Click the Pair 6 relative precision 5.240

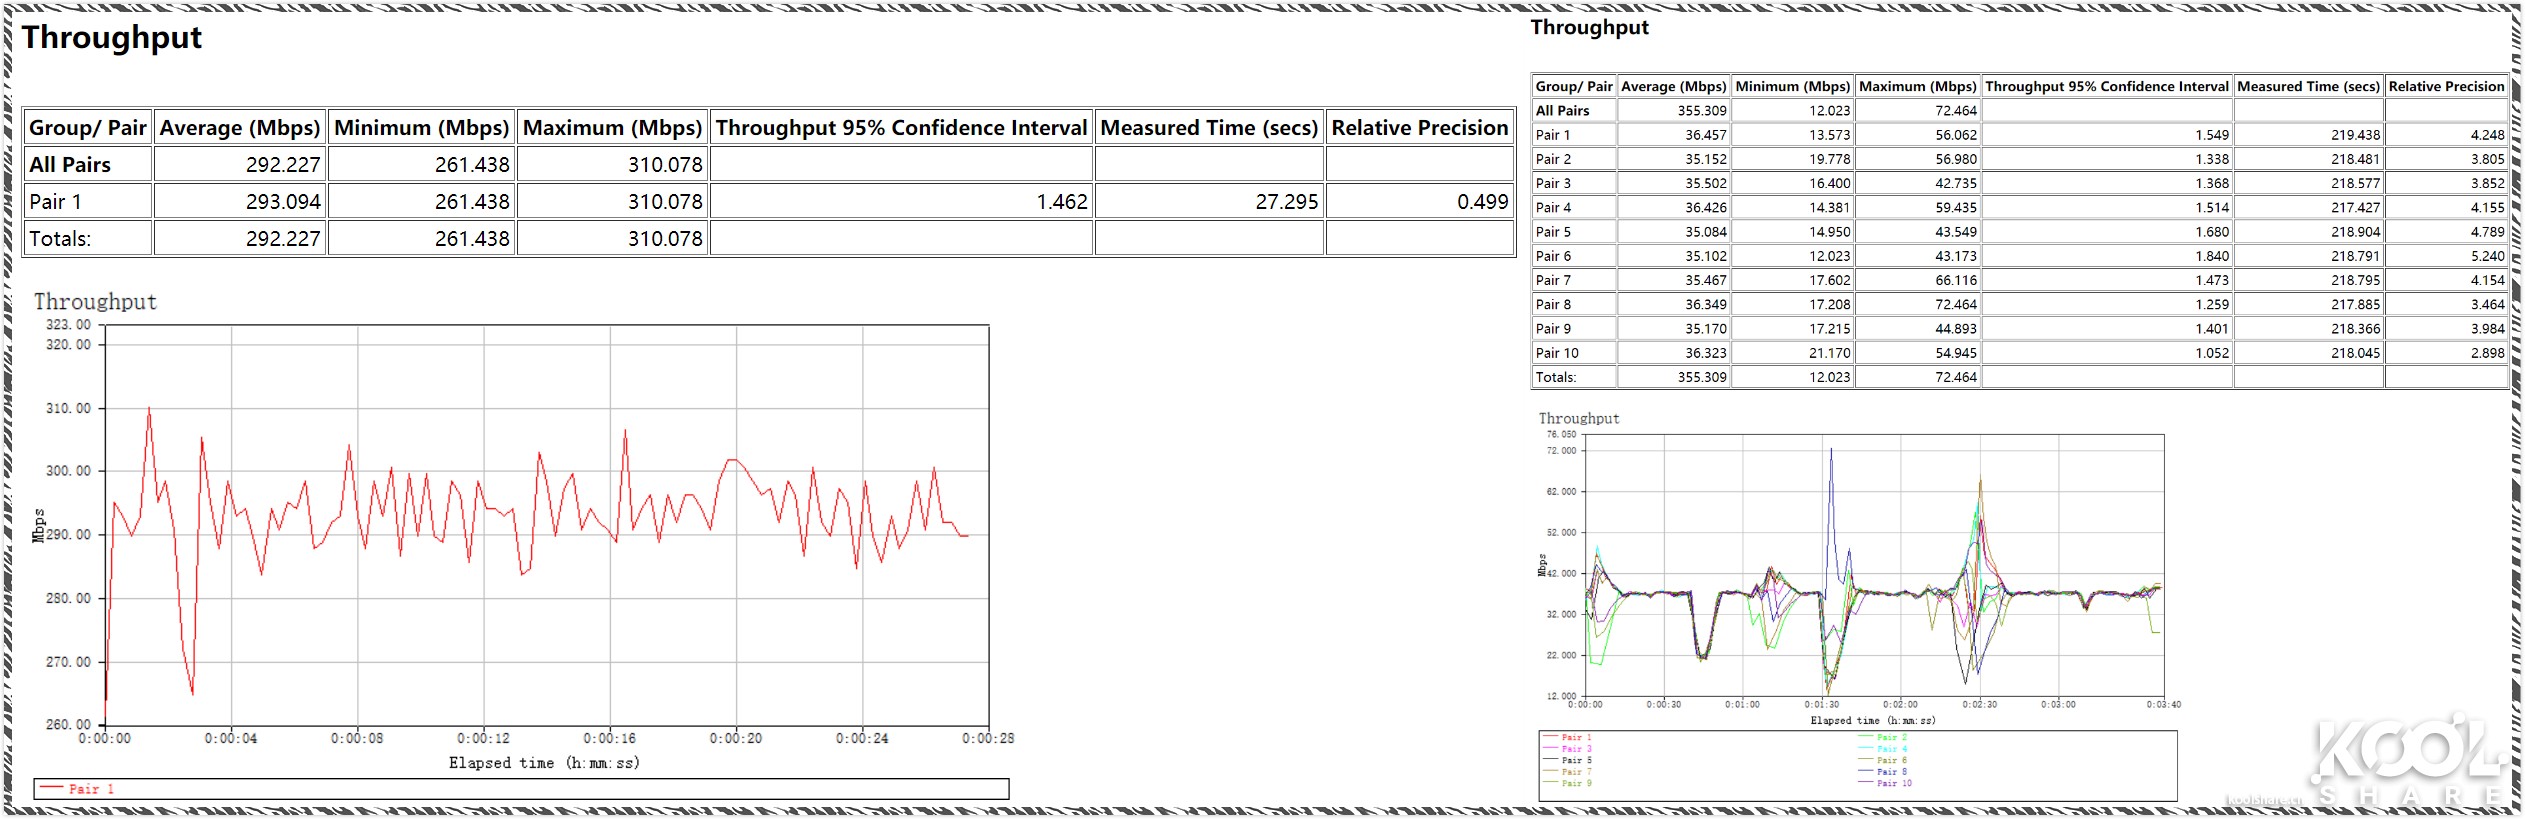2486,256
